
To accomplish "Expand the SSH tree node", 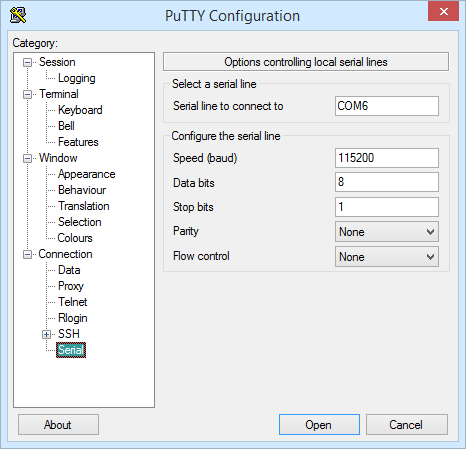I will (x=46, y=334).
